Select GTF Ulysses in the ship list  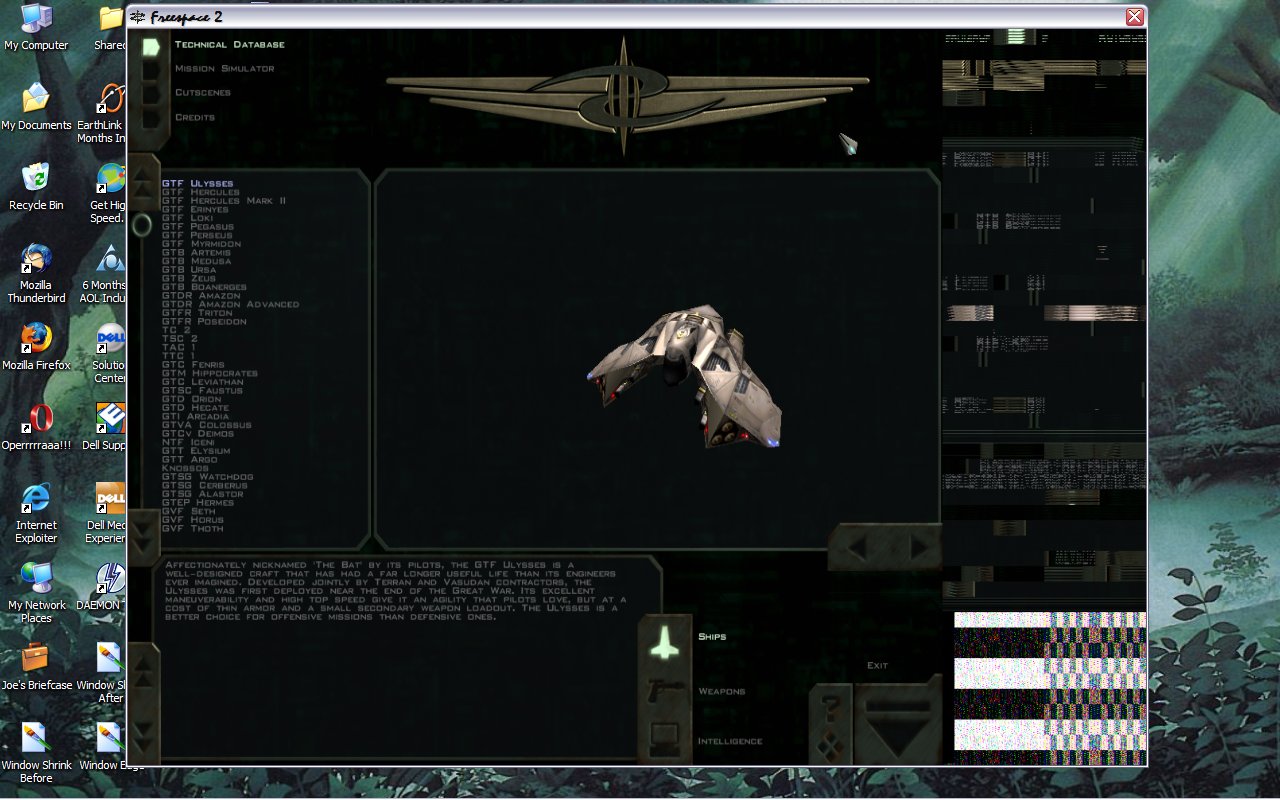point(197,184)
